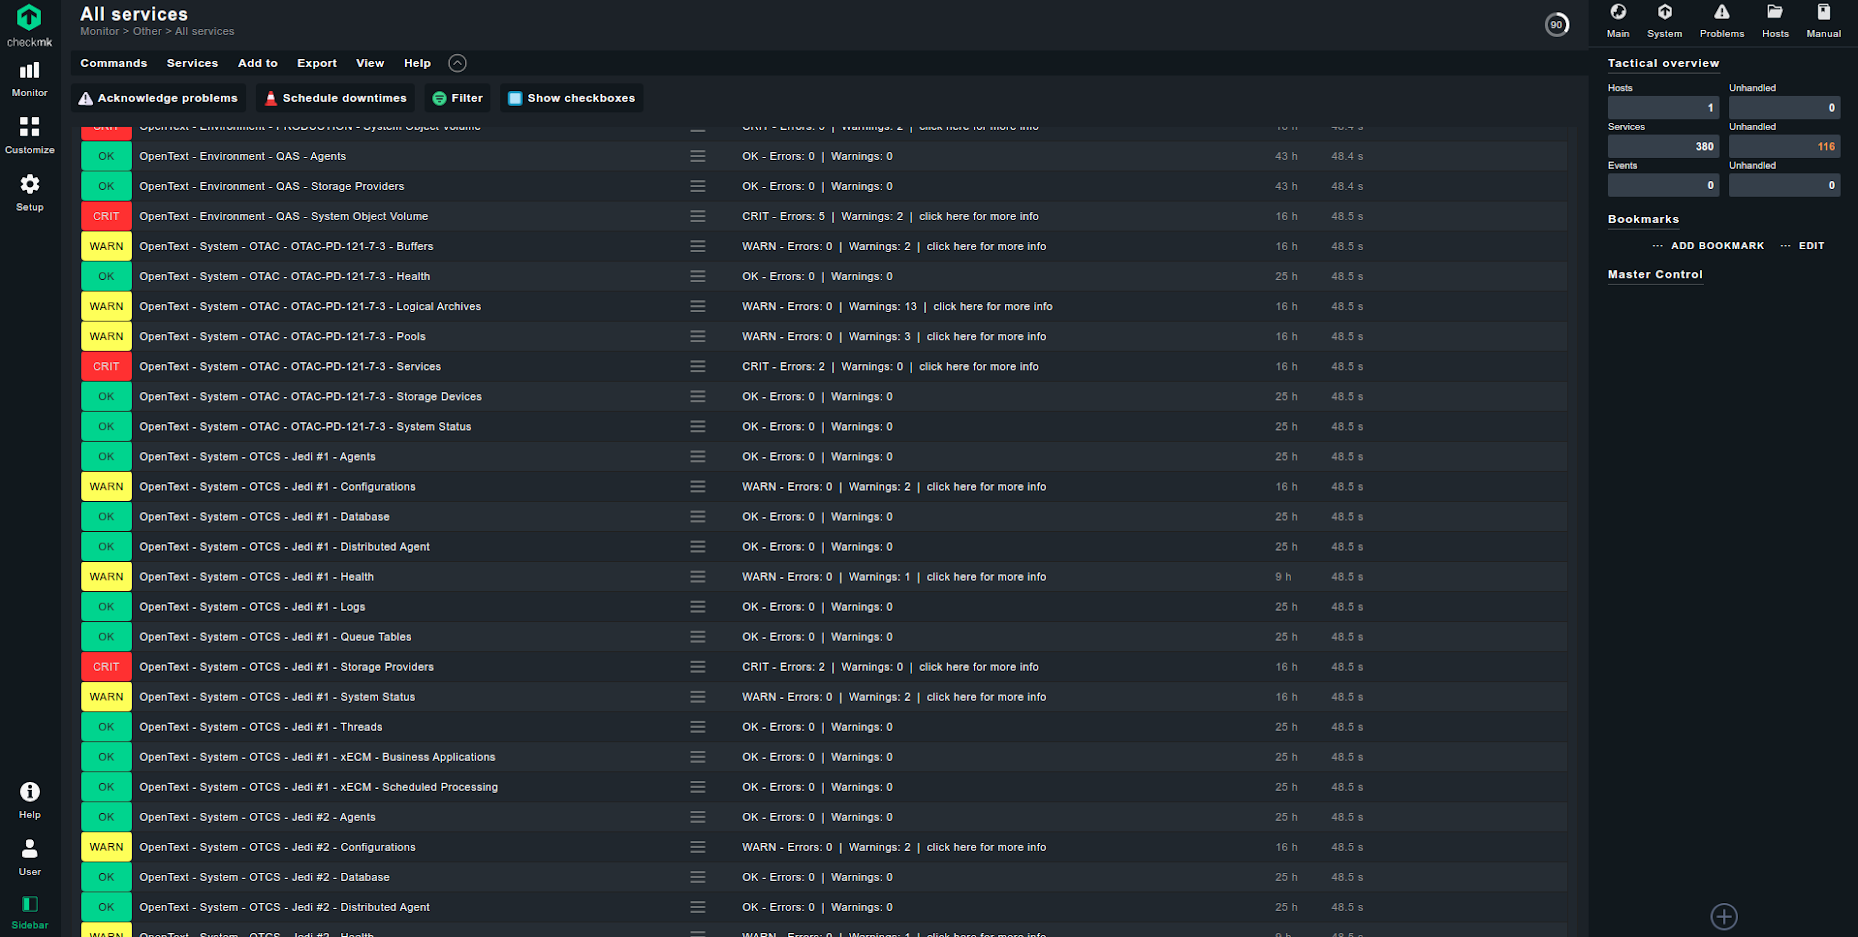Open action menu for OTAC Services row
The width and height of the screenshot is (1858, 937).
[x=698, y=366]
